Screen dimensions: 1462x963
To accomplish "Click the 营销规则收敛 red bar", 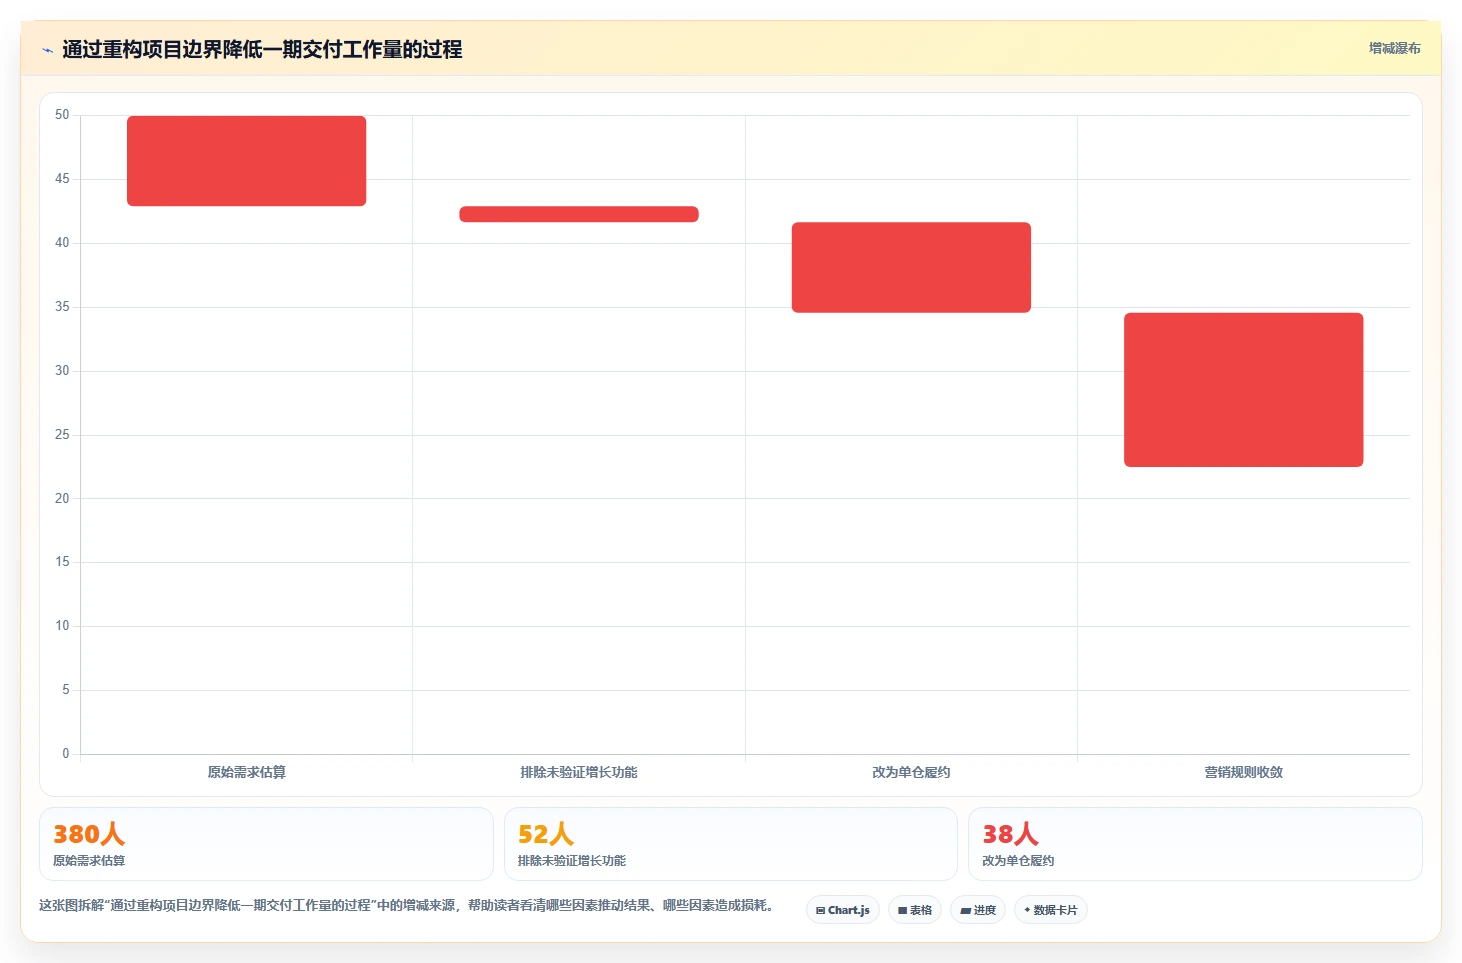I will click(1244, 390).
